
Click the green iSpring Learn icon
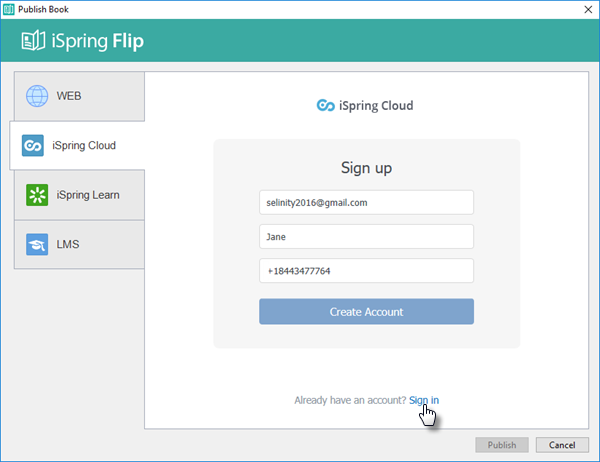coord(37,195)
